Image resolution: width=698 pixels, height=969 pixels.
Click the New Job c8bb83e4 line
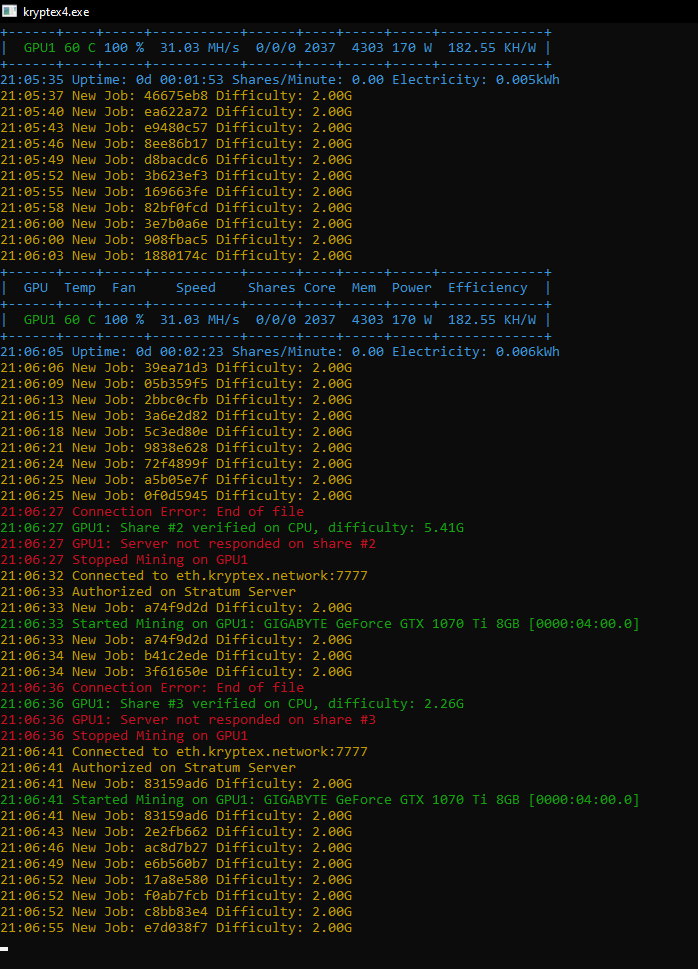coord(176,912)
